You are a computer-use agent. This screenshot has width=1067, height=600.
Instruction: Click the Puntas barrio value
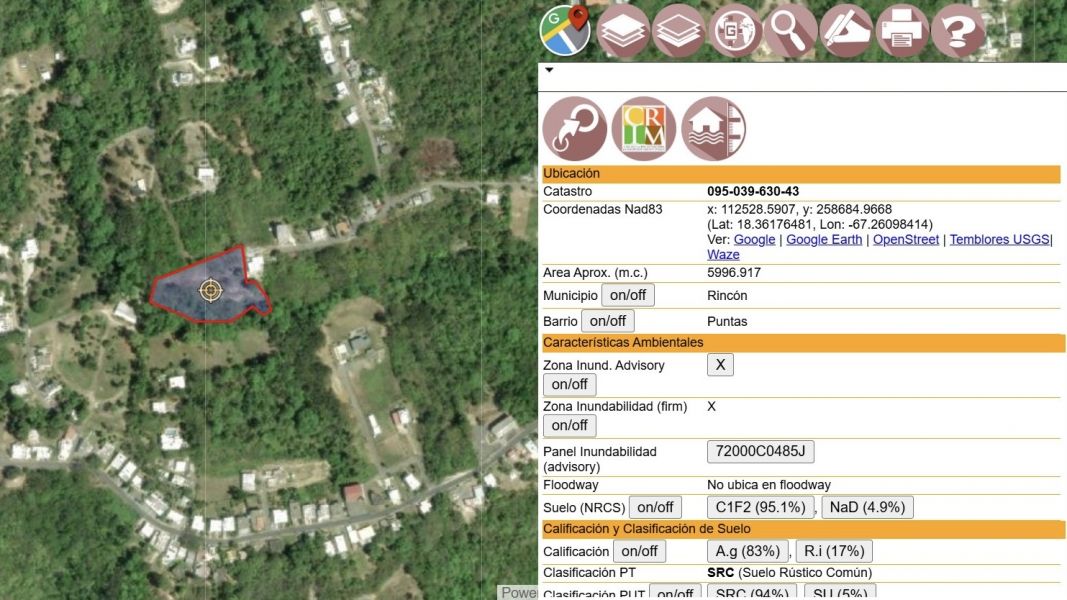tap(727, 322)
